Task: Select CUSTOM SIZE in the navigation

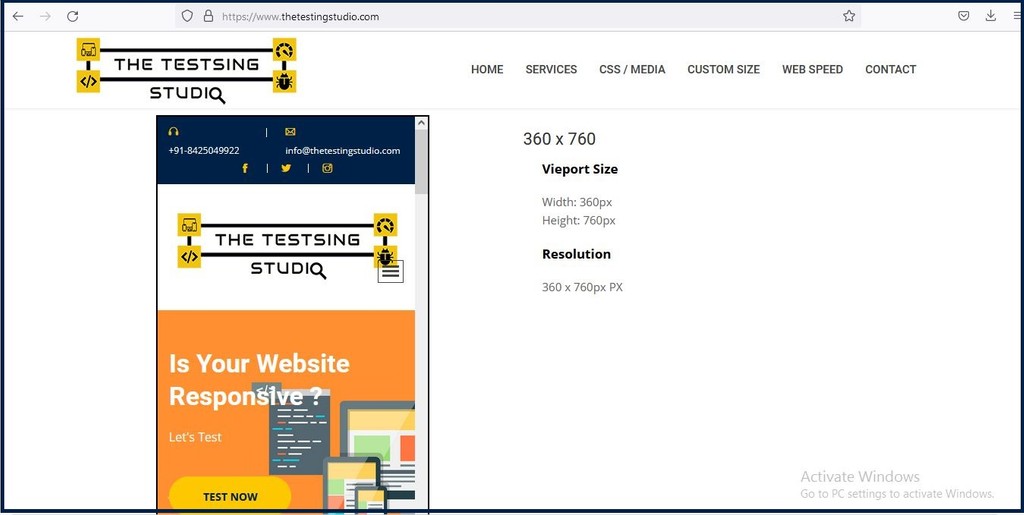Action: [723, 70]
